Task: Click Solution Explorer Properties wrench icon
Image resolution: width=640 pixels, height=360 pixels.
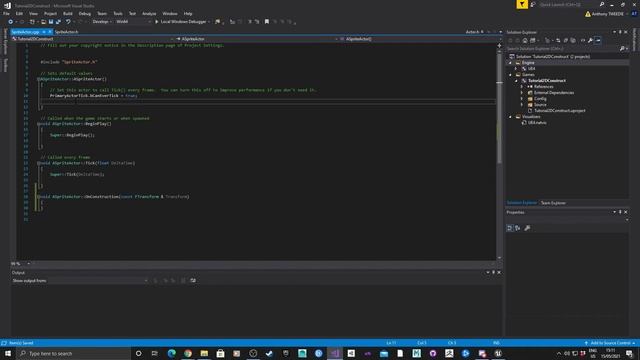Action: tap(590, 40)
